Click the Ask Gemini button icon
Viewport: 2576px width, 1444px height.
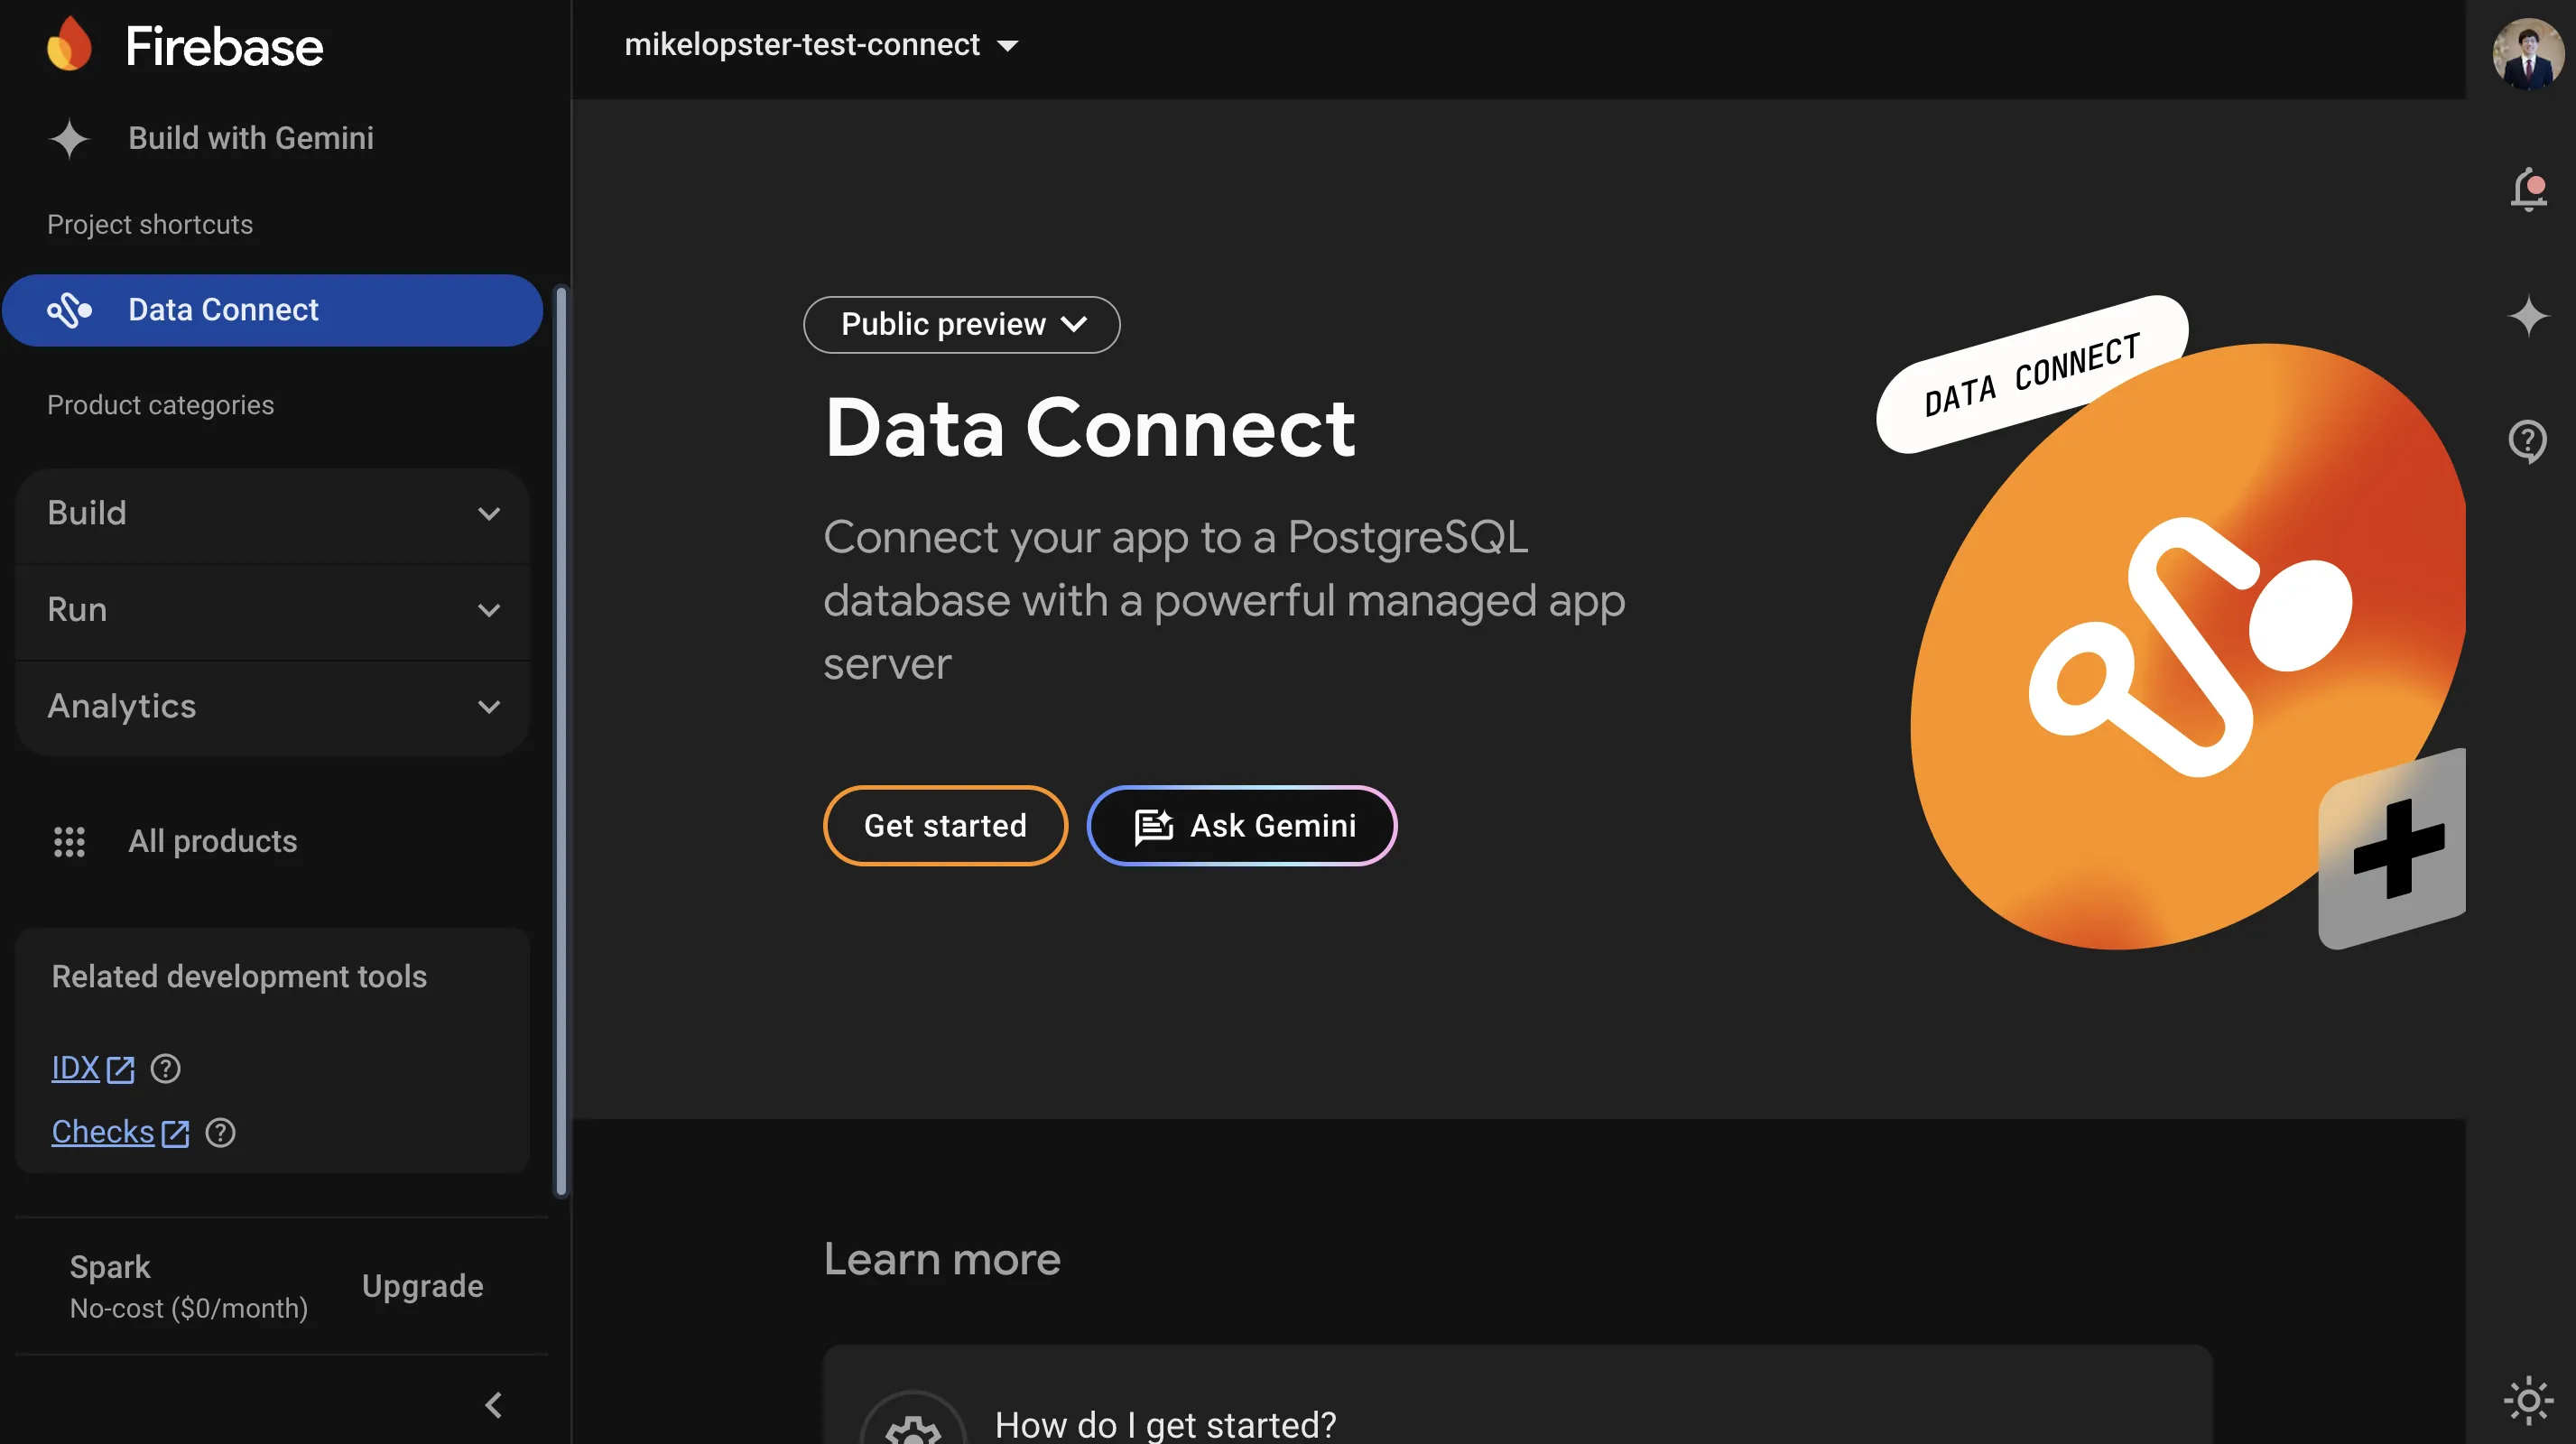coord(1152,825)
